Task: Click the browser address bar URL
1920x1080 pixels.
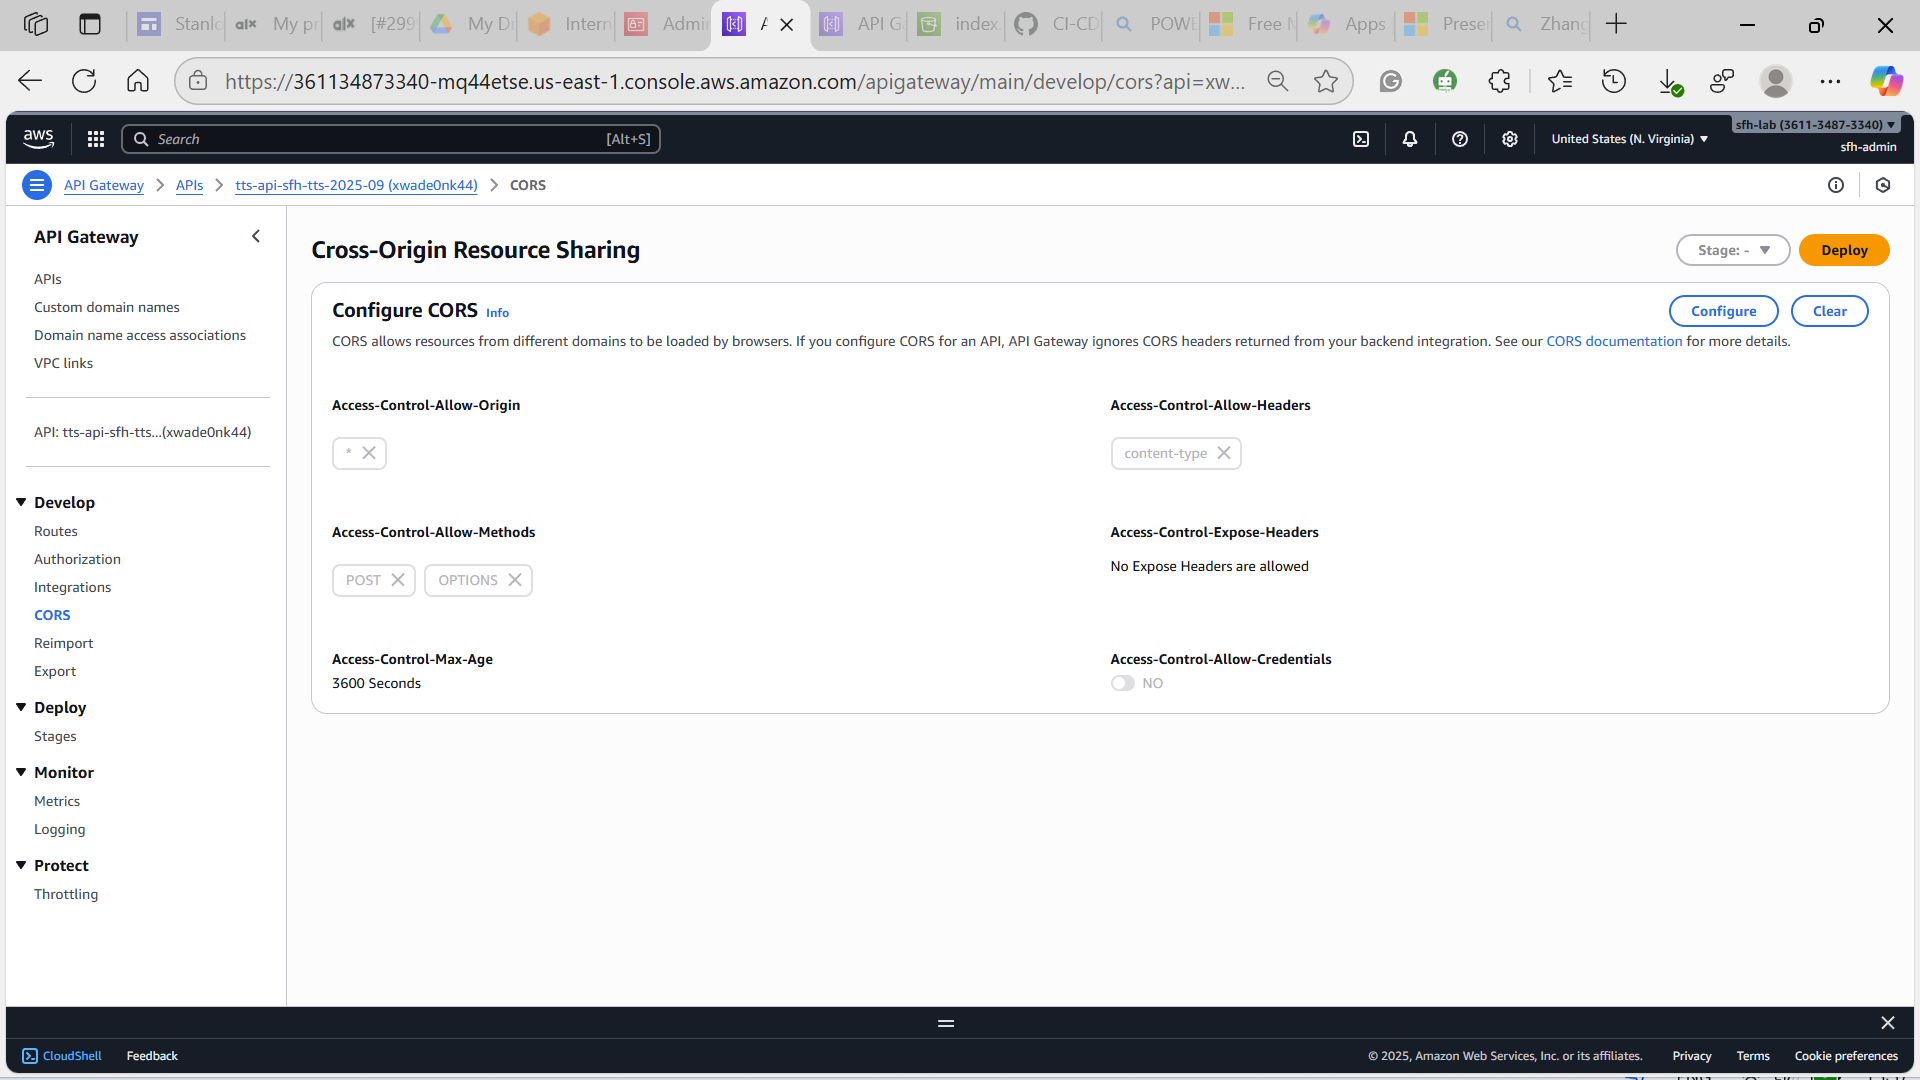Action: click(735, 81)
